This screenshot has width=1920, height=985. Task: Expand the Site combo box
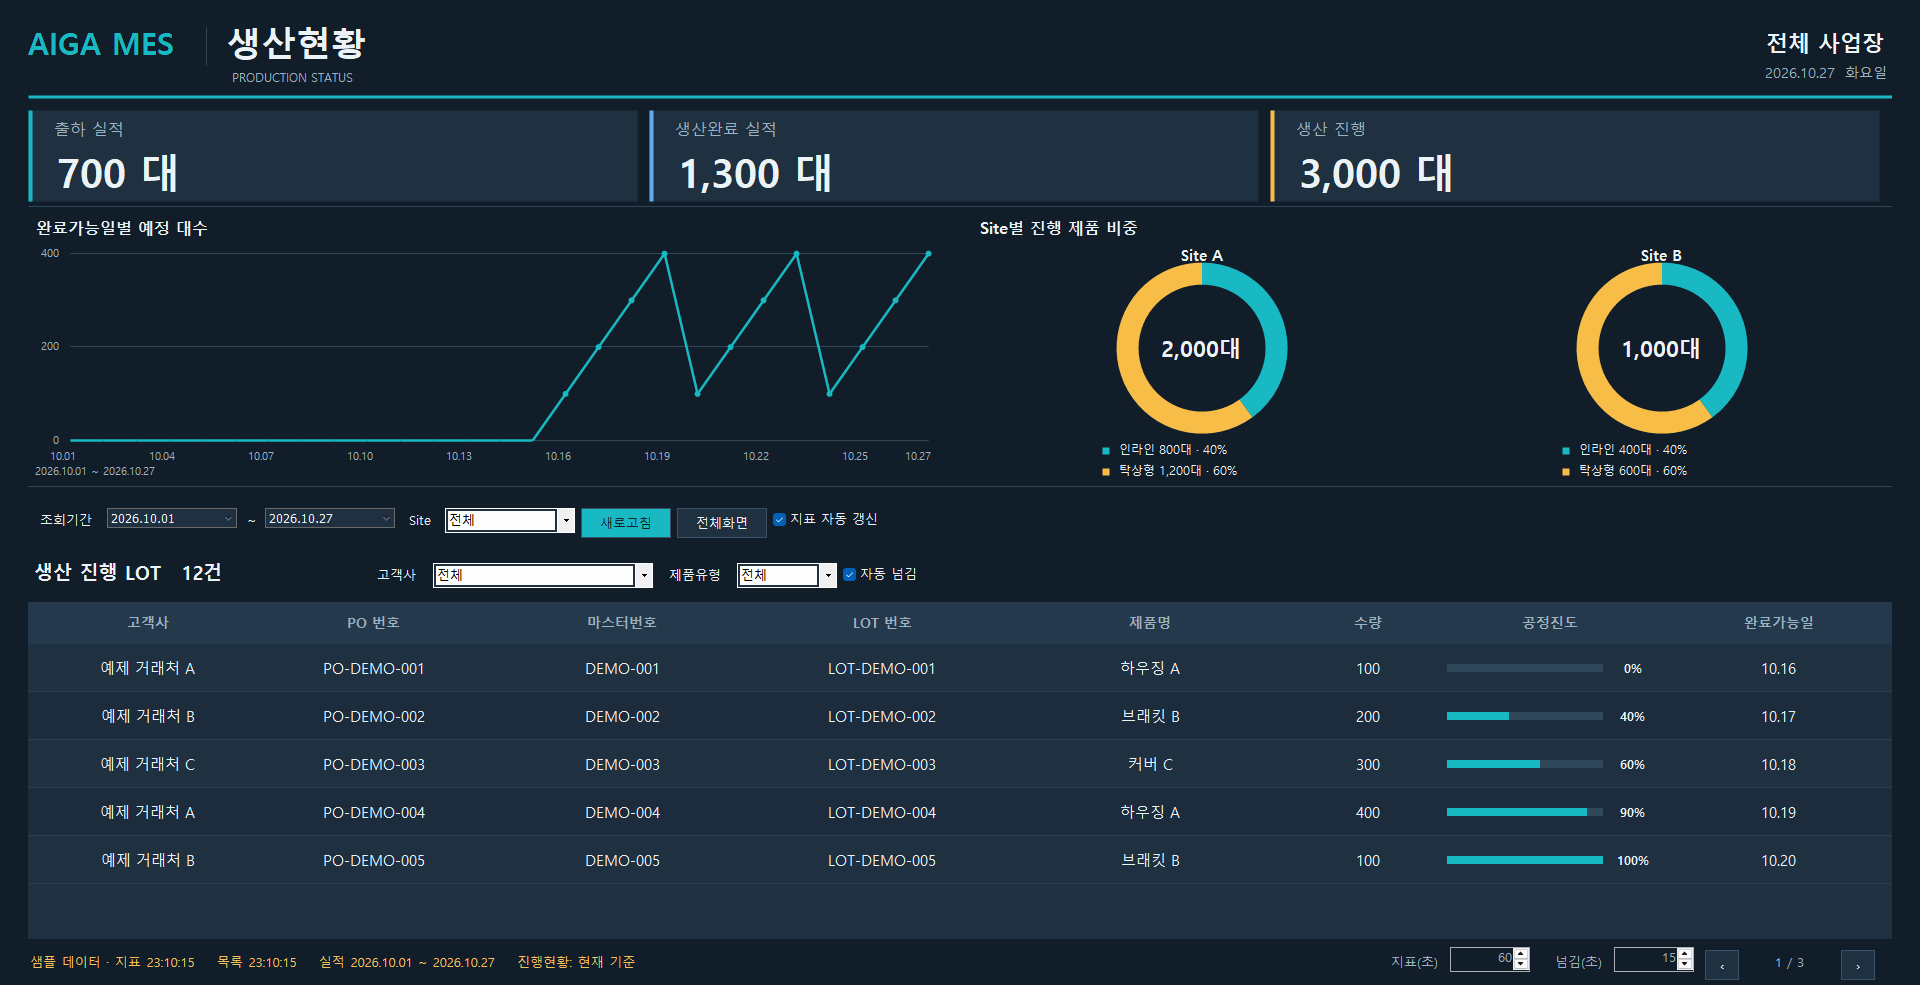tap(566, 520)
